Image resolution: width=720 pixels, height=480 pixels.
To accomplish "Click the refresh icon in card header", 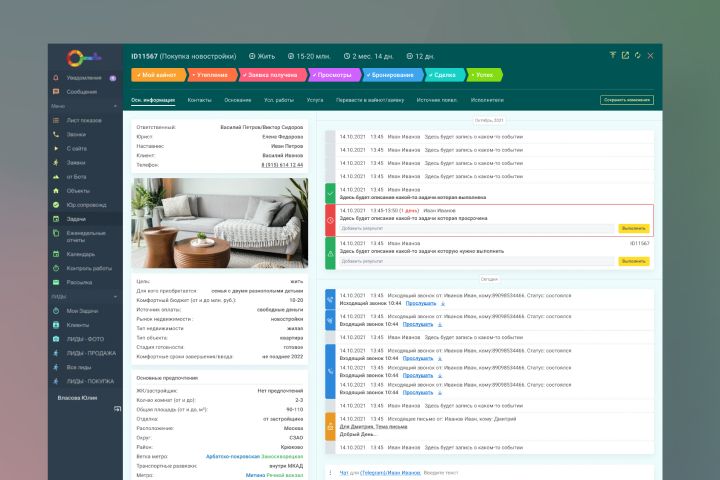I will 637,55.
